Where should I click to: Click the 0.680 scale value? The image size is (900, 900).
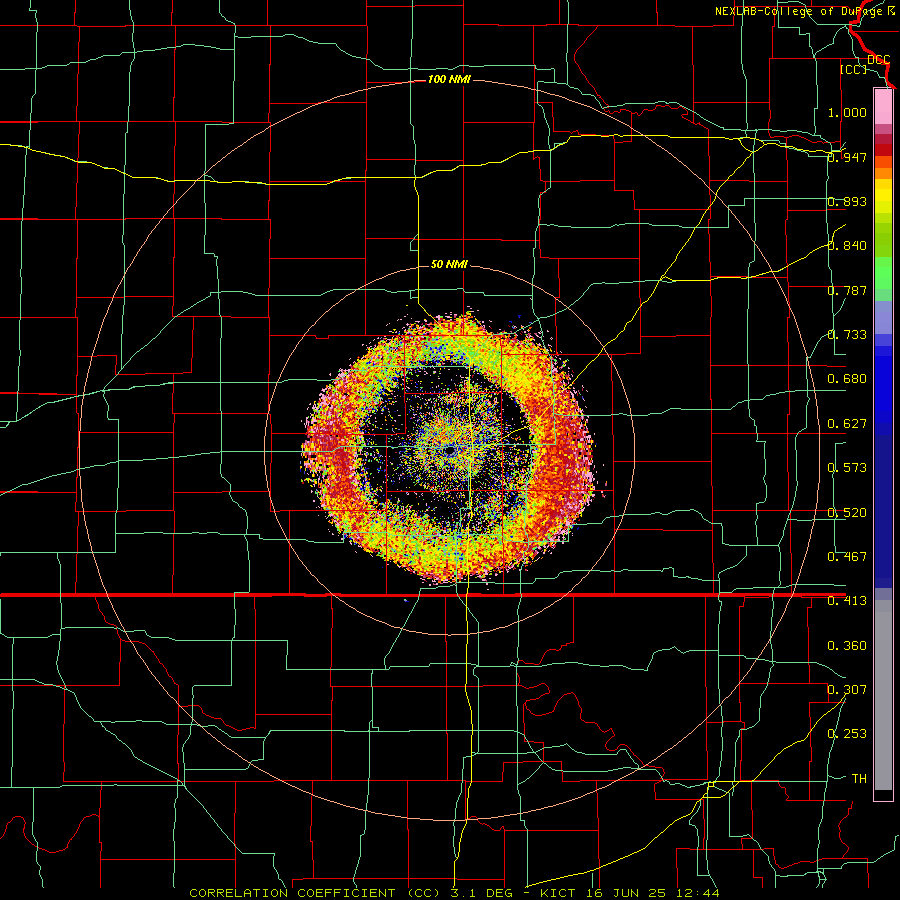click(x=847, y=379)
